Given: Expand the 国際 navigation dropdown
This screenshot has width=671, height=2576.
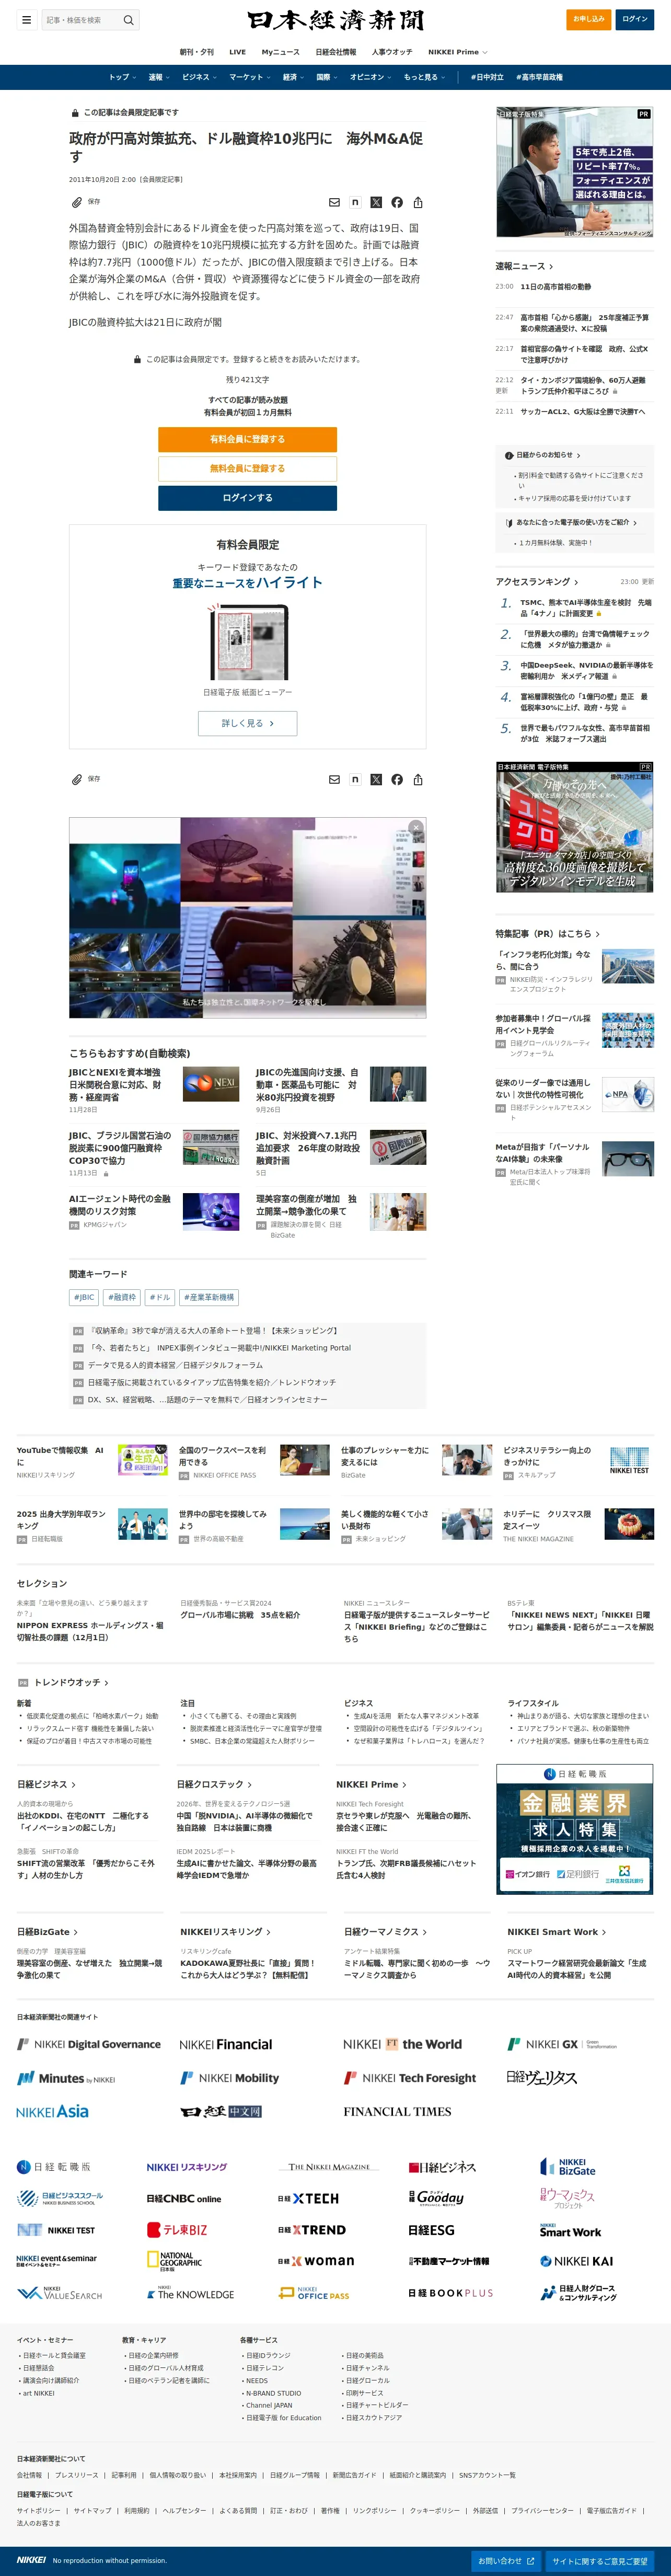Looking at the screenshot, I should (327, 77).
